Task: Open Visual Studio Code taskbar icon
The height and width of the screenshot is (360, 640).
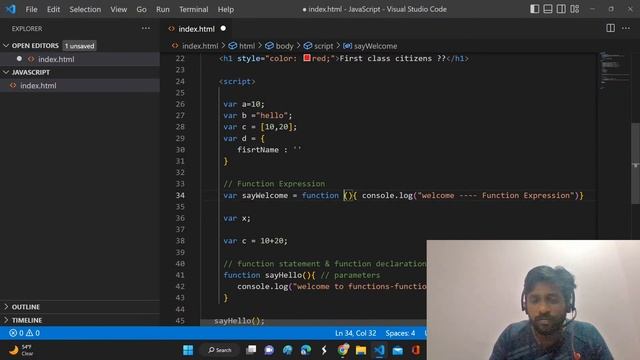Action: [x=379, y=350]
